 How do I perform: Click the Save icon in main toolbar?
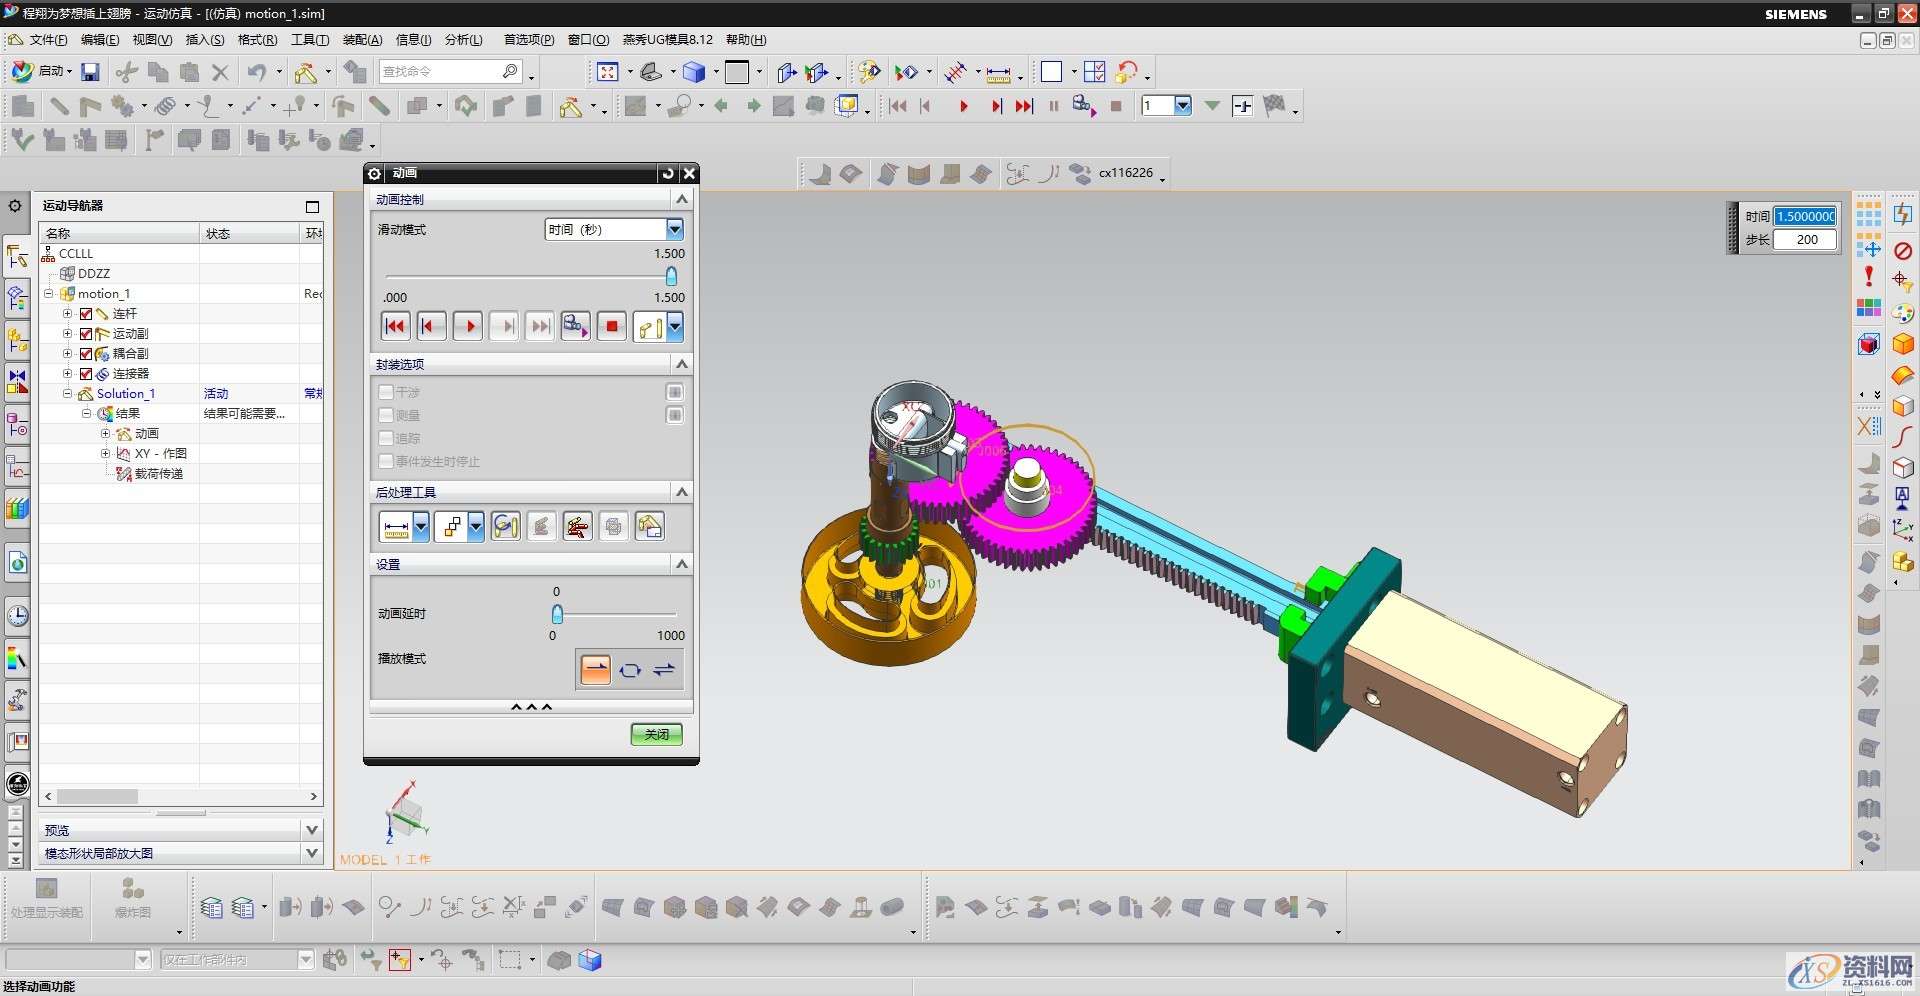(x=90, y=72)
